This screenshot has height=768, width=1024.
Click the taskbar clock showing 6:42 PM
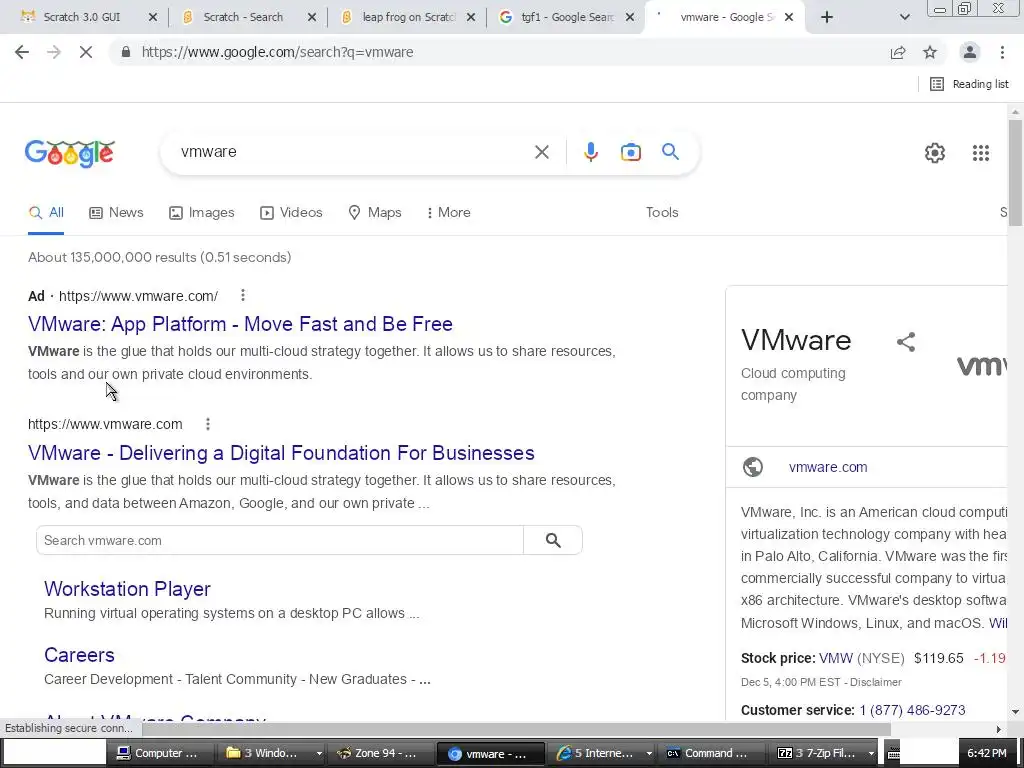(987, 753)
